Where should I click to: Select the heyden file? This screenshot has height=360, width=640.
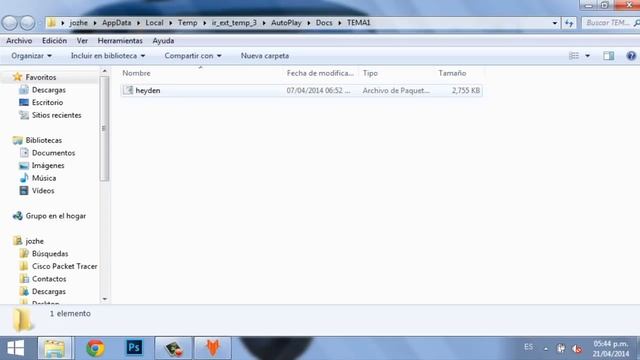click(302, 91)
